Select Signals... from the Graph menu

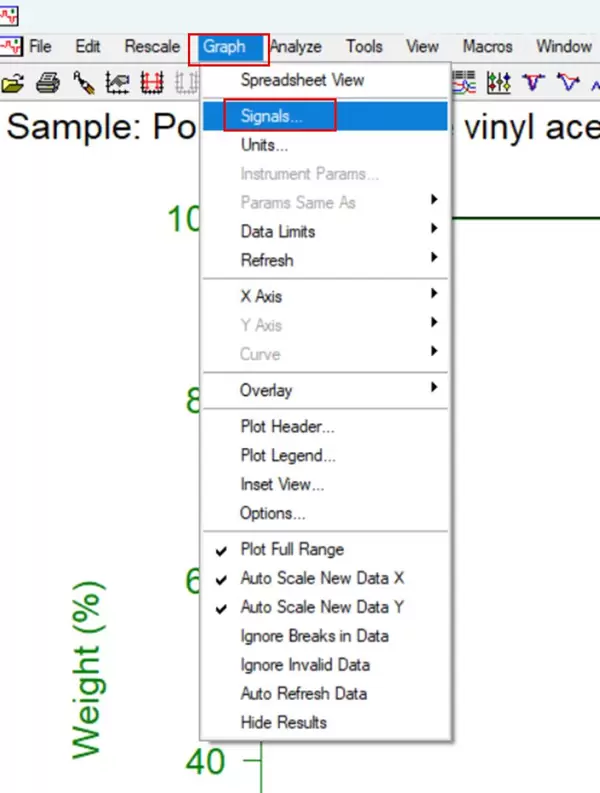(x=272, y=116)
